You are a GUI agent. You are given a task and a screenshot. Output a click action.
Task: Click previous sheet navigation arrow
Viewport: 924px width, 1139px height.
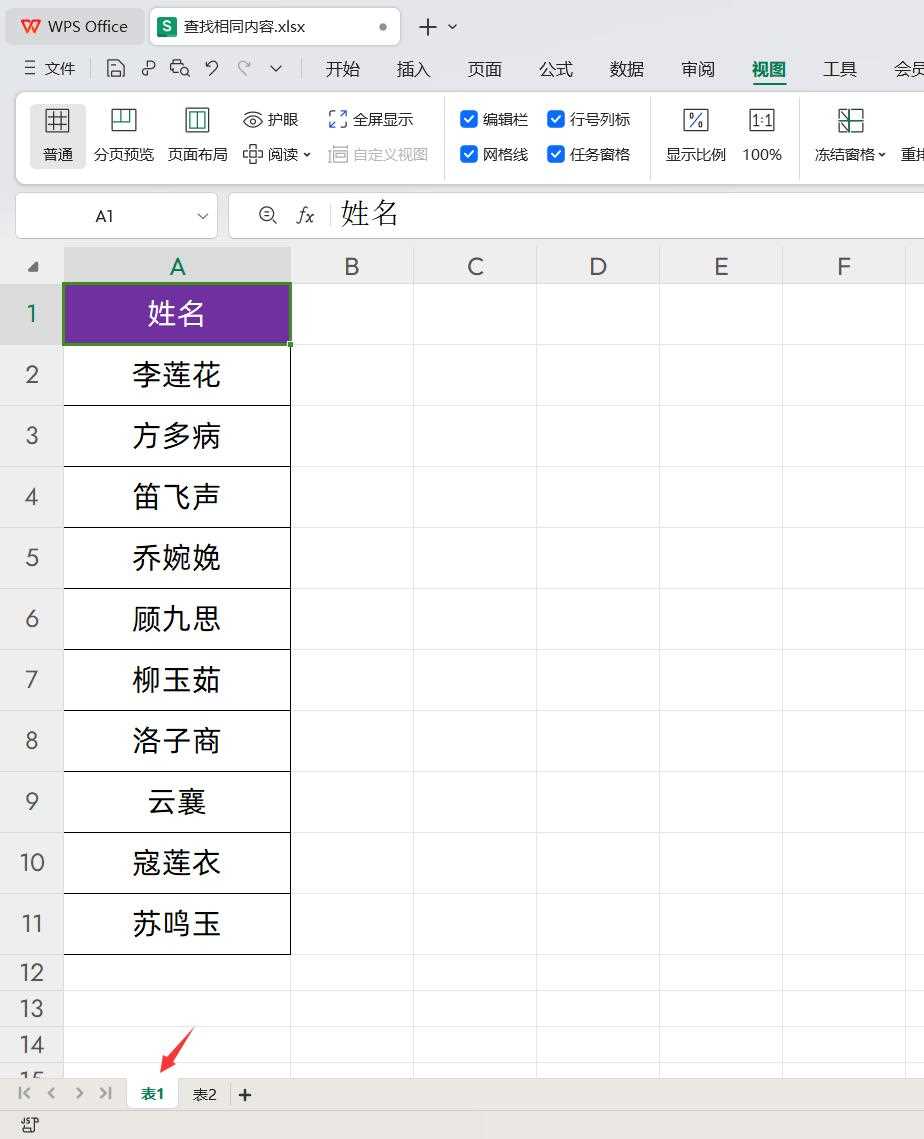[51, 1093]
